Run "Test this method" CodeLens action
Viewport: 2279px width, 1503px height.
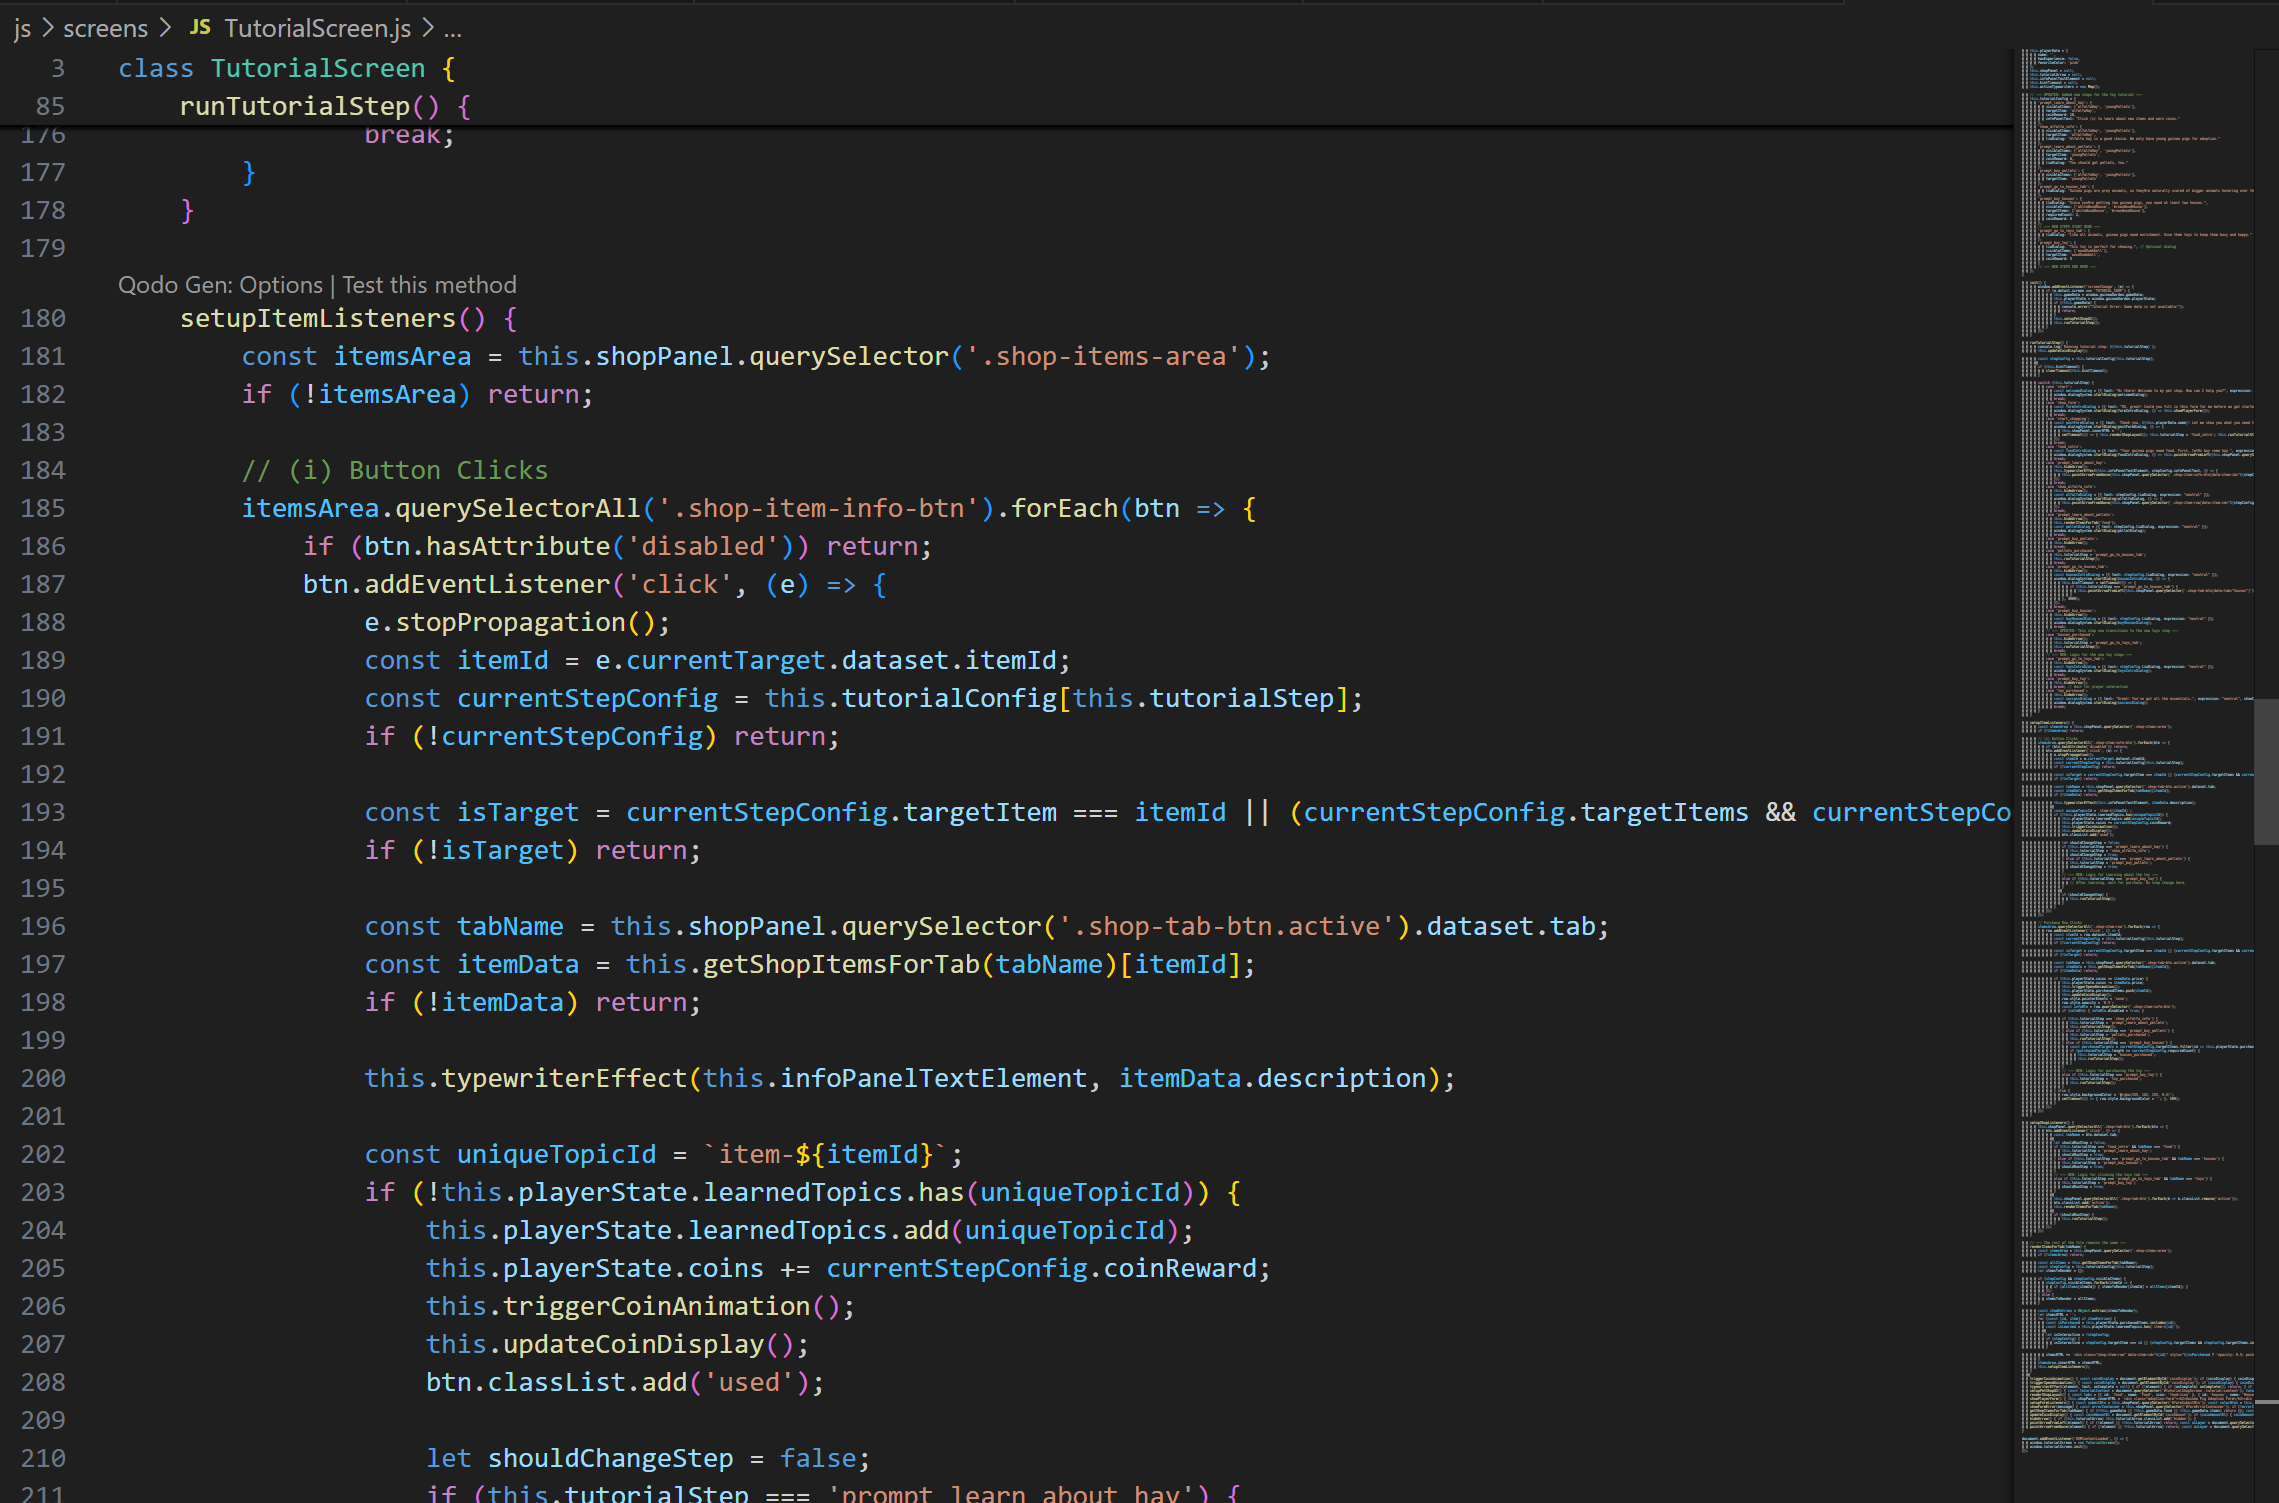coord(430,285)
